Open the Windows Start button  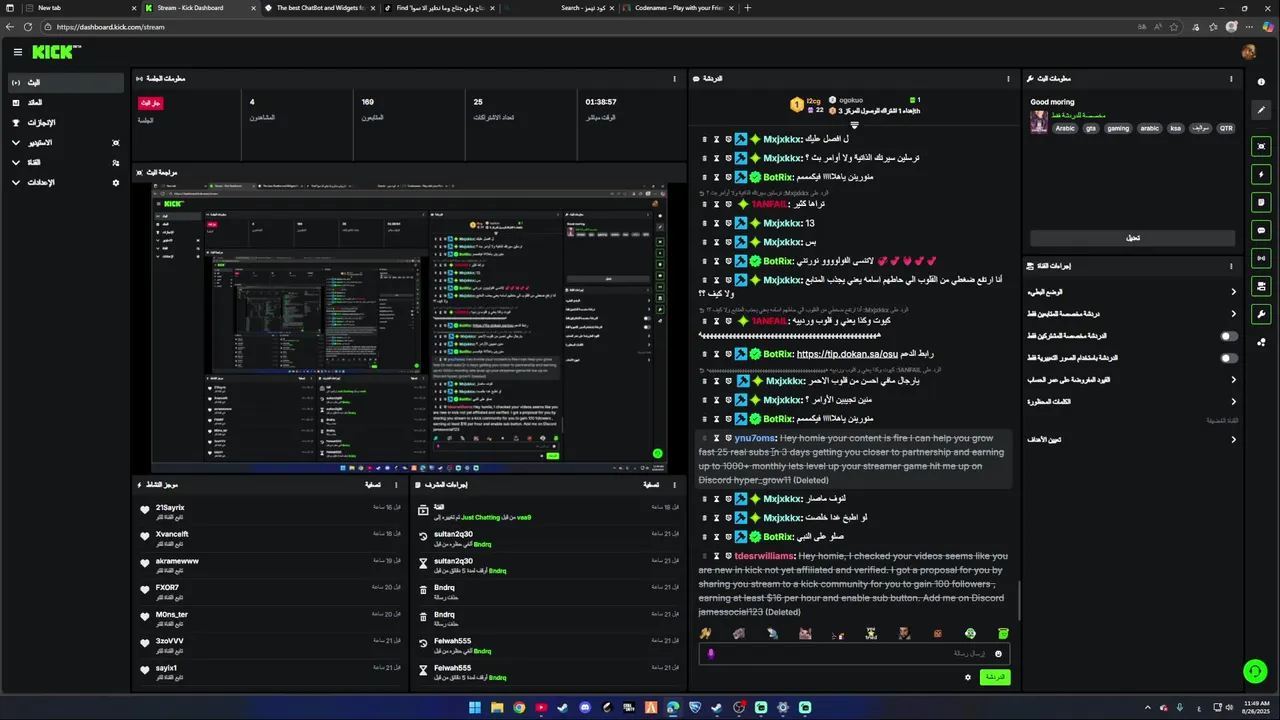click(x=475, y=708)
